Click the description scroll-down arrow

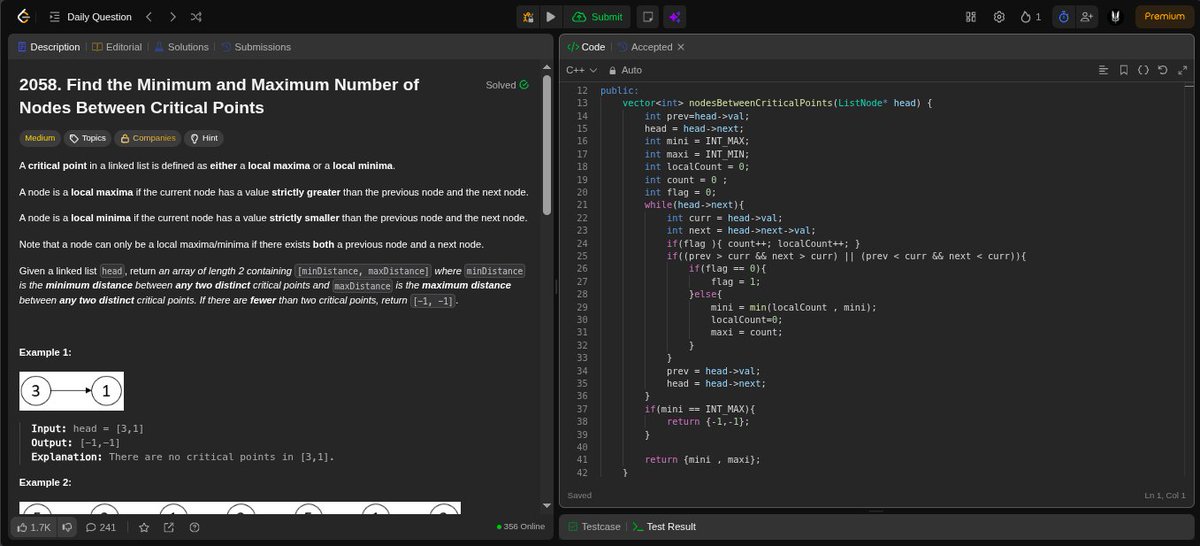coord(546,506)
